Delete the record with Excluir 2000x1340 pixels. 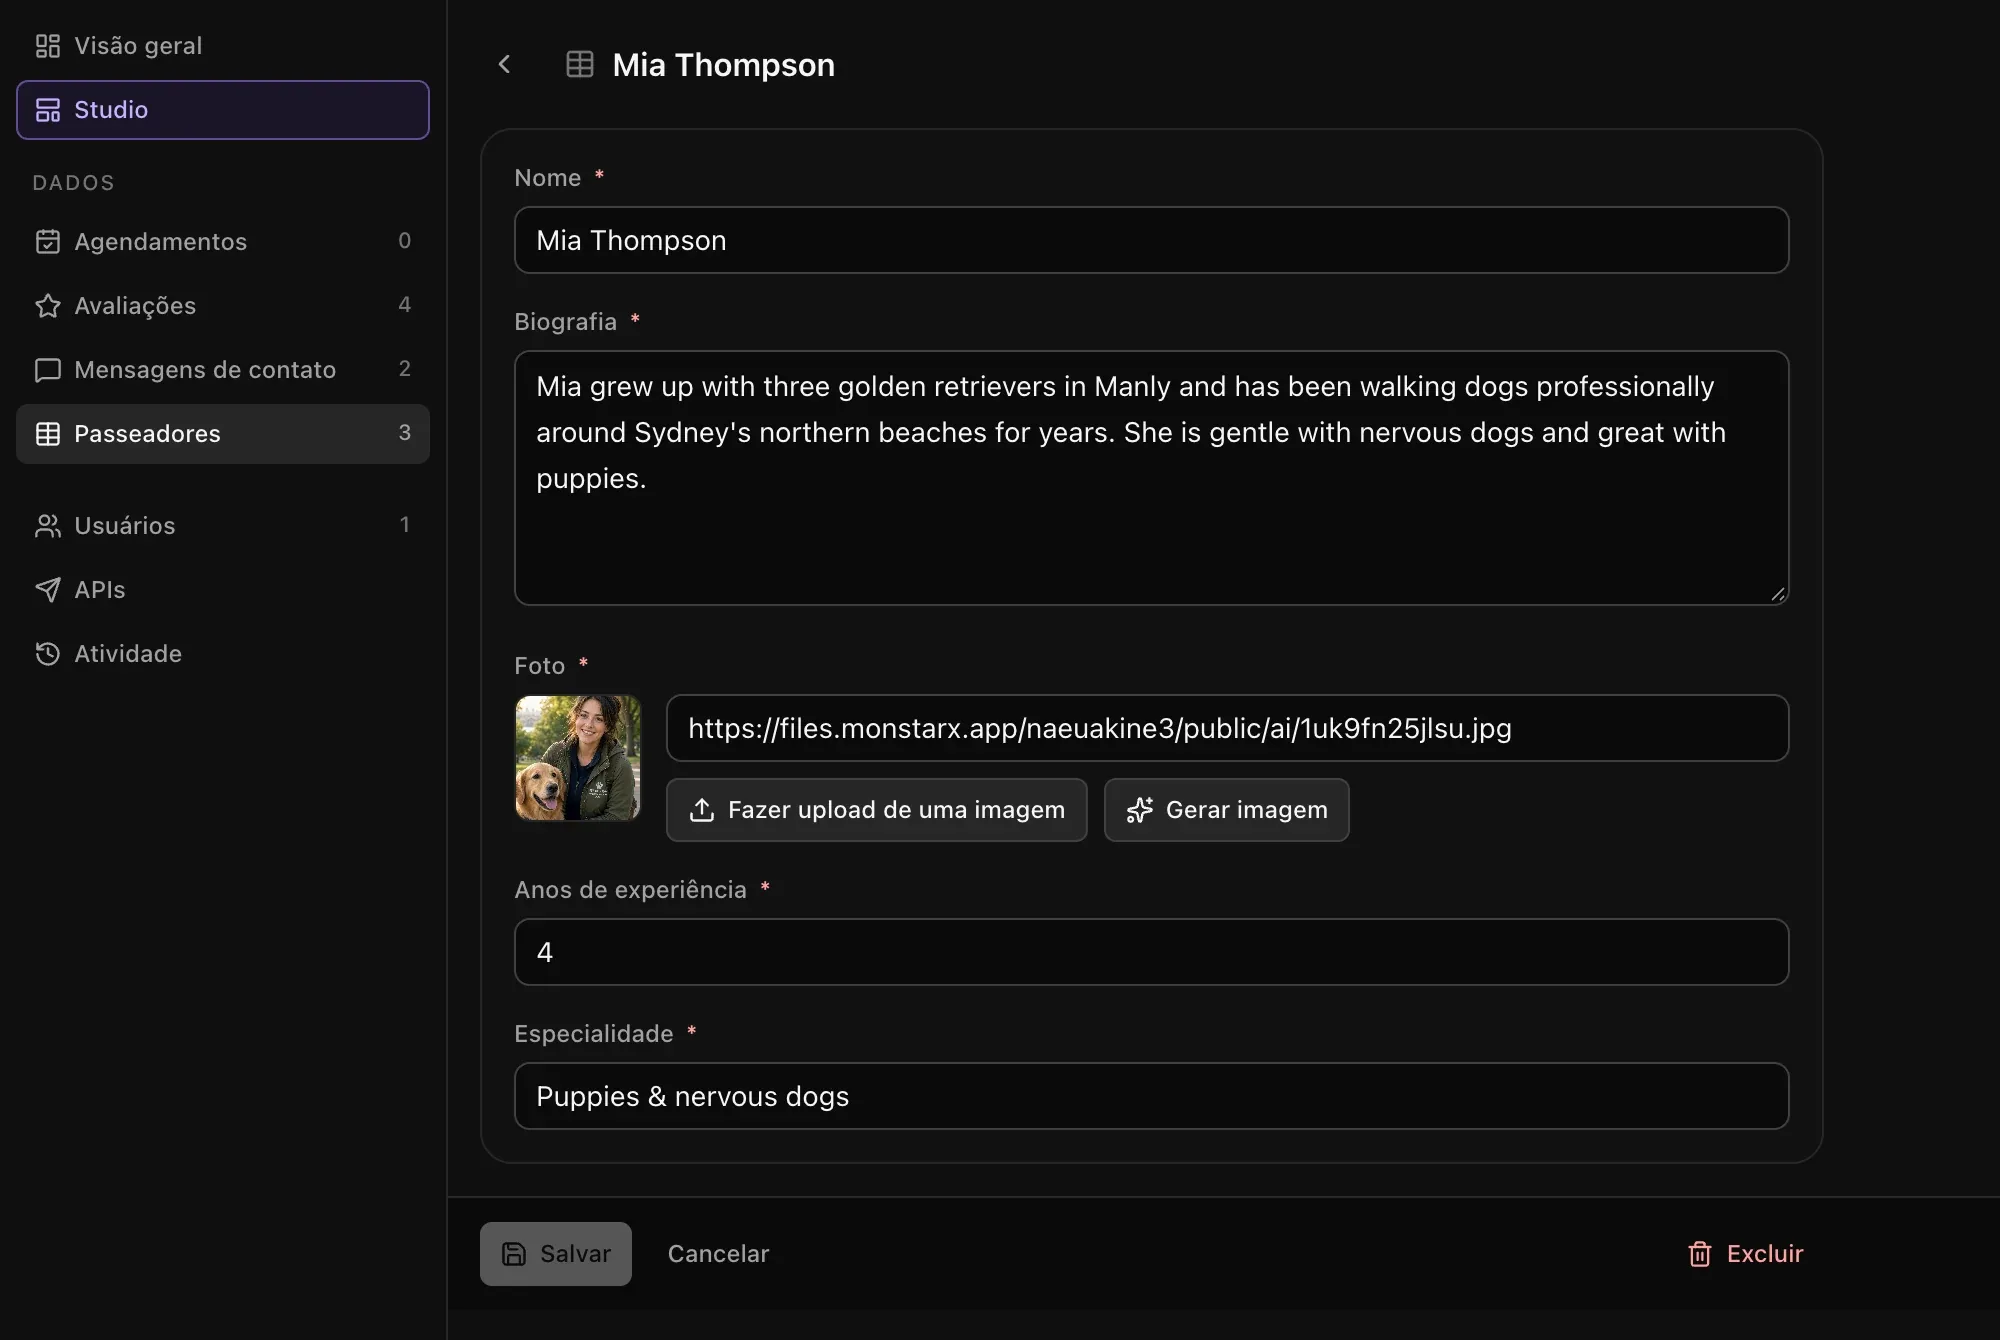1745,1254
